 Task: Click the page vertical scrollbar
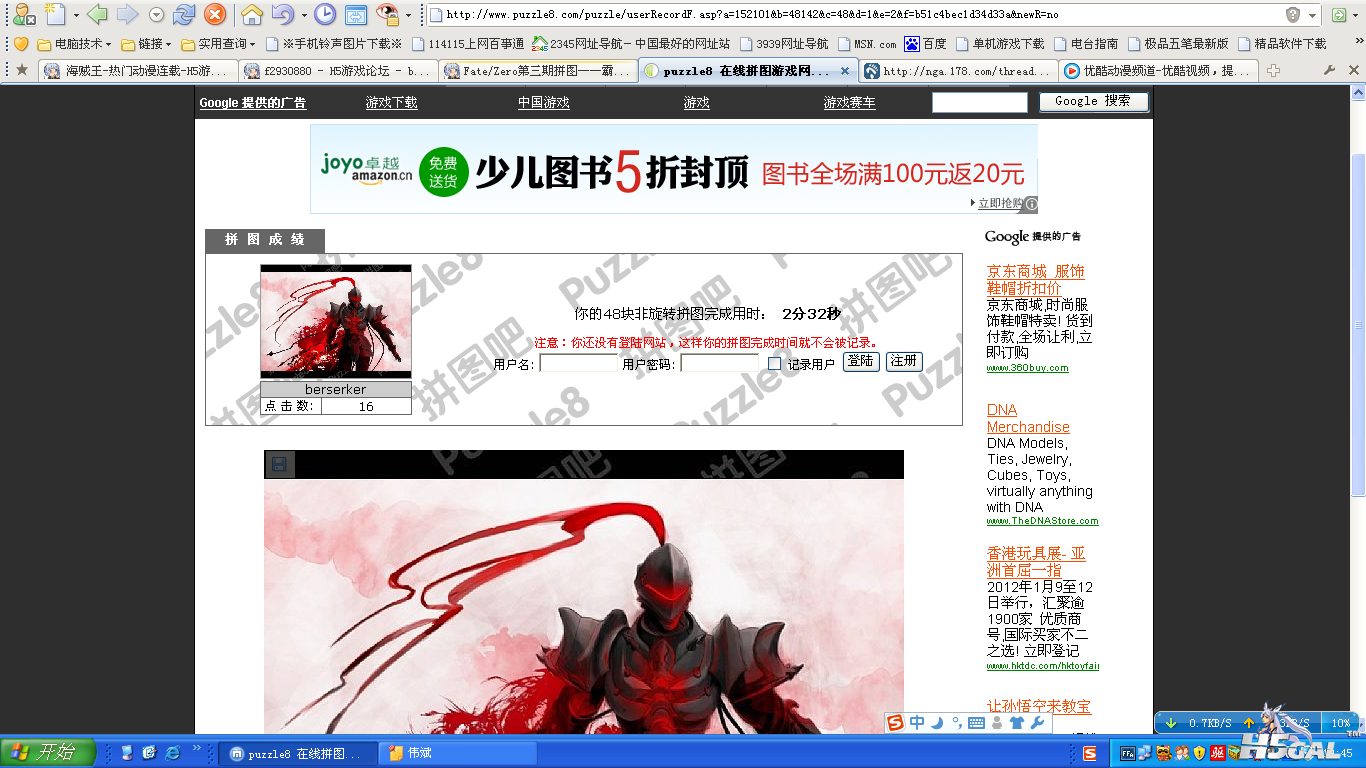click(1358, 327)
